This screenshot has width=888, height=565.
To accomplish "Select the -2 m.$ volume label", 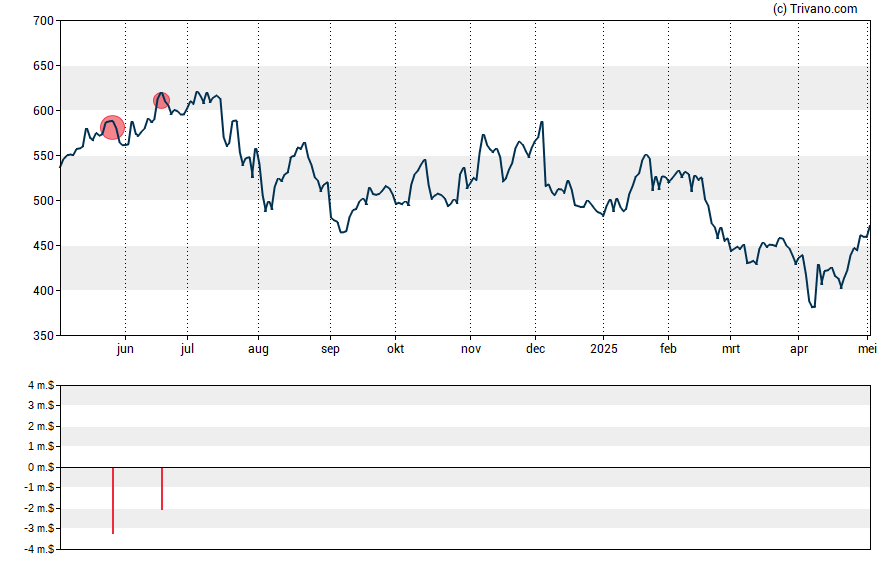I will pyautogui.click(x=40, y=508).
